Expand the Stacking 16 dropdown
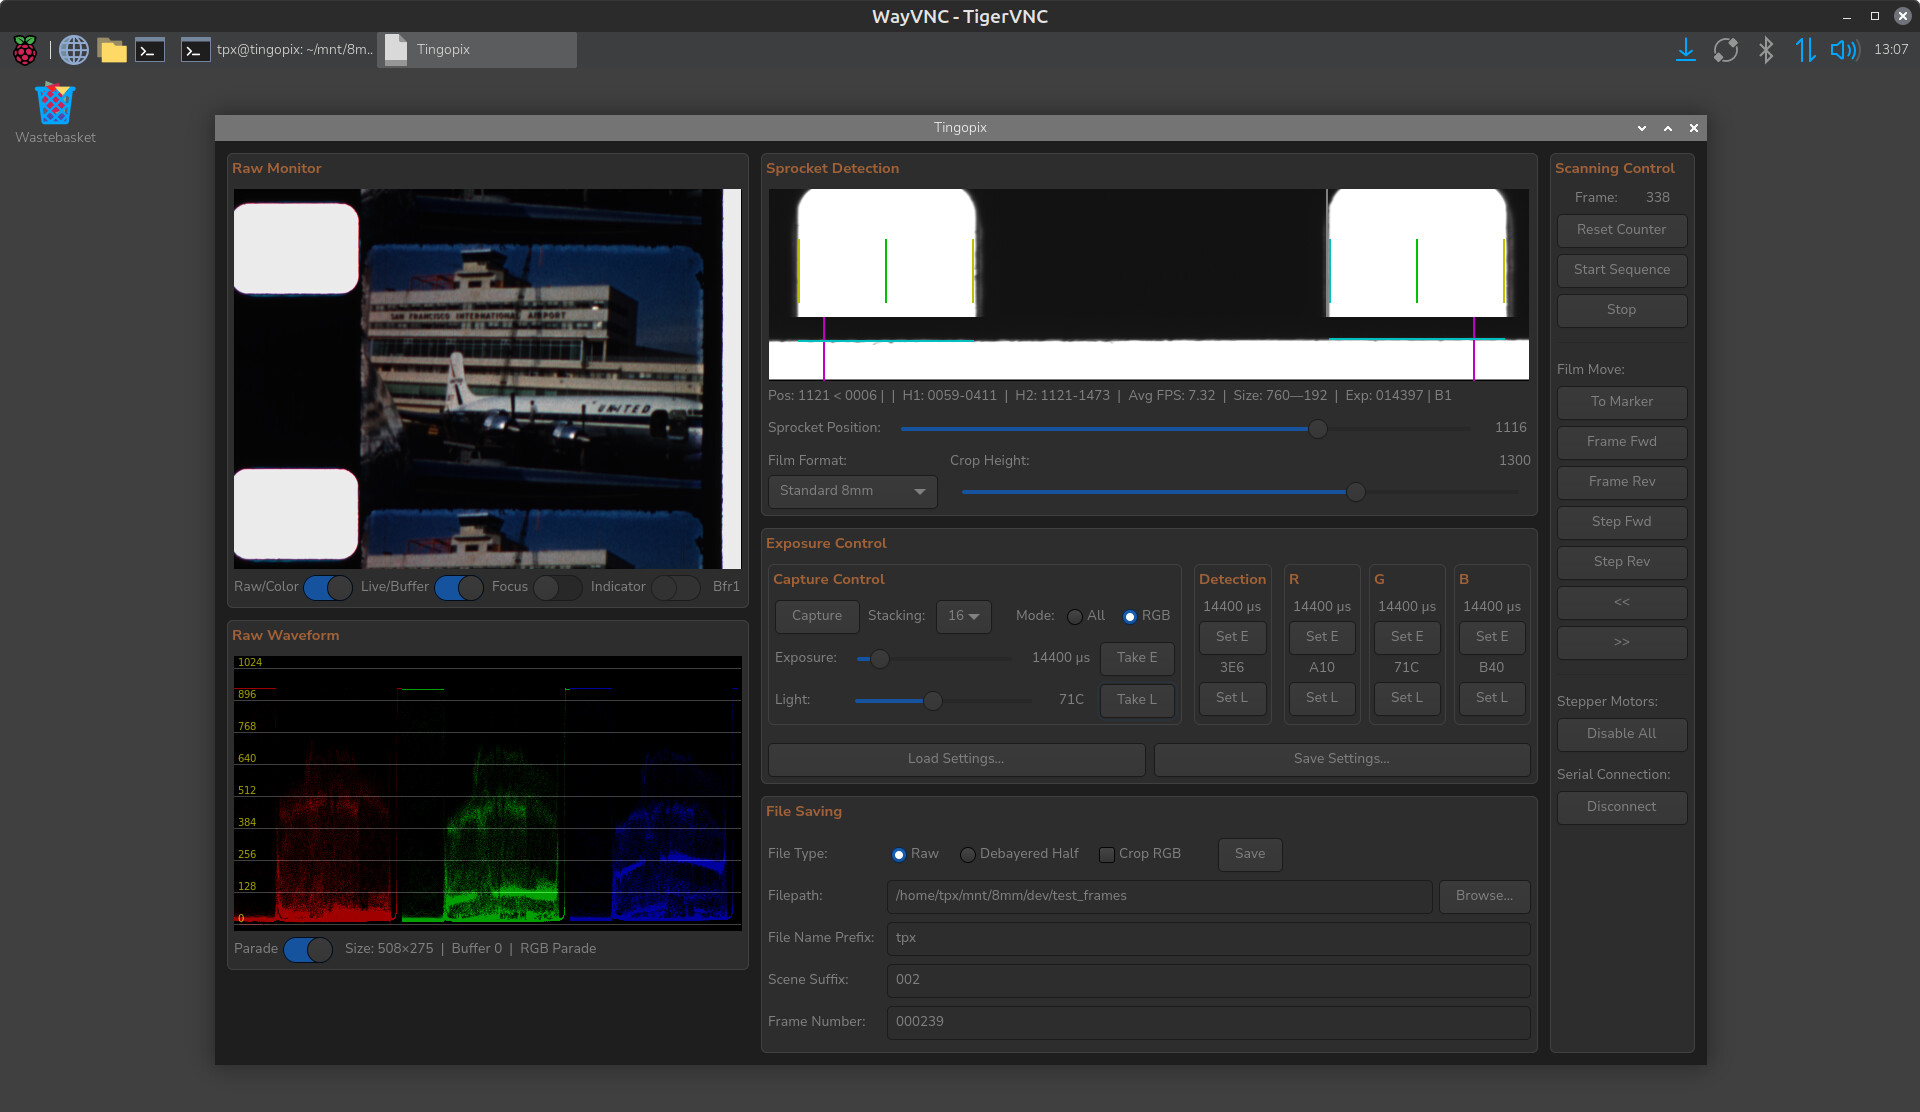Viewport: 1920px width, 1112px height. click(963, 616)
